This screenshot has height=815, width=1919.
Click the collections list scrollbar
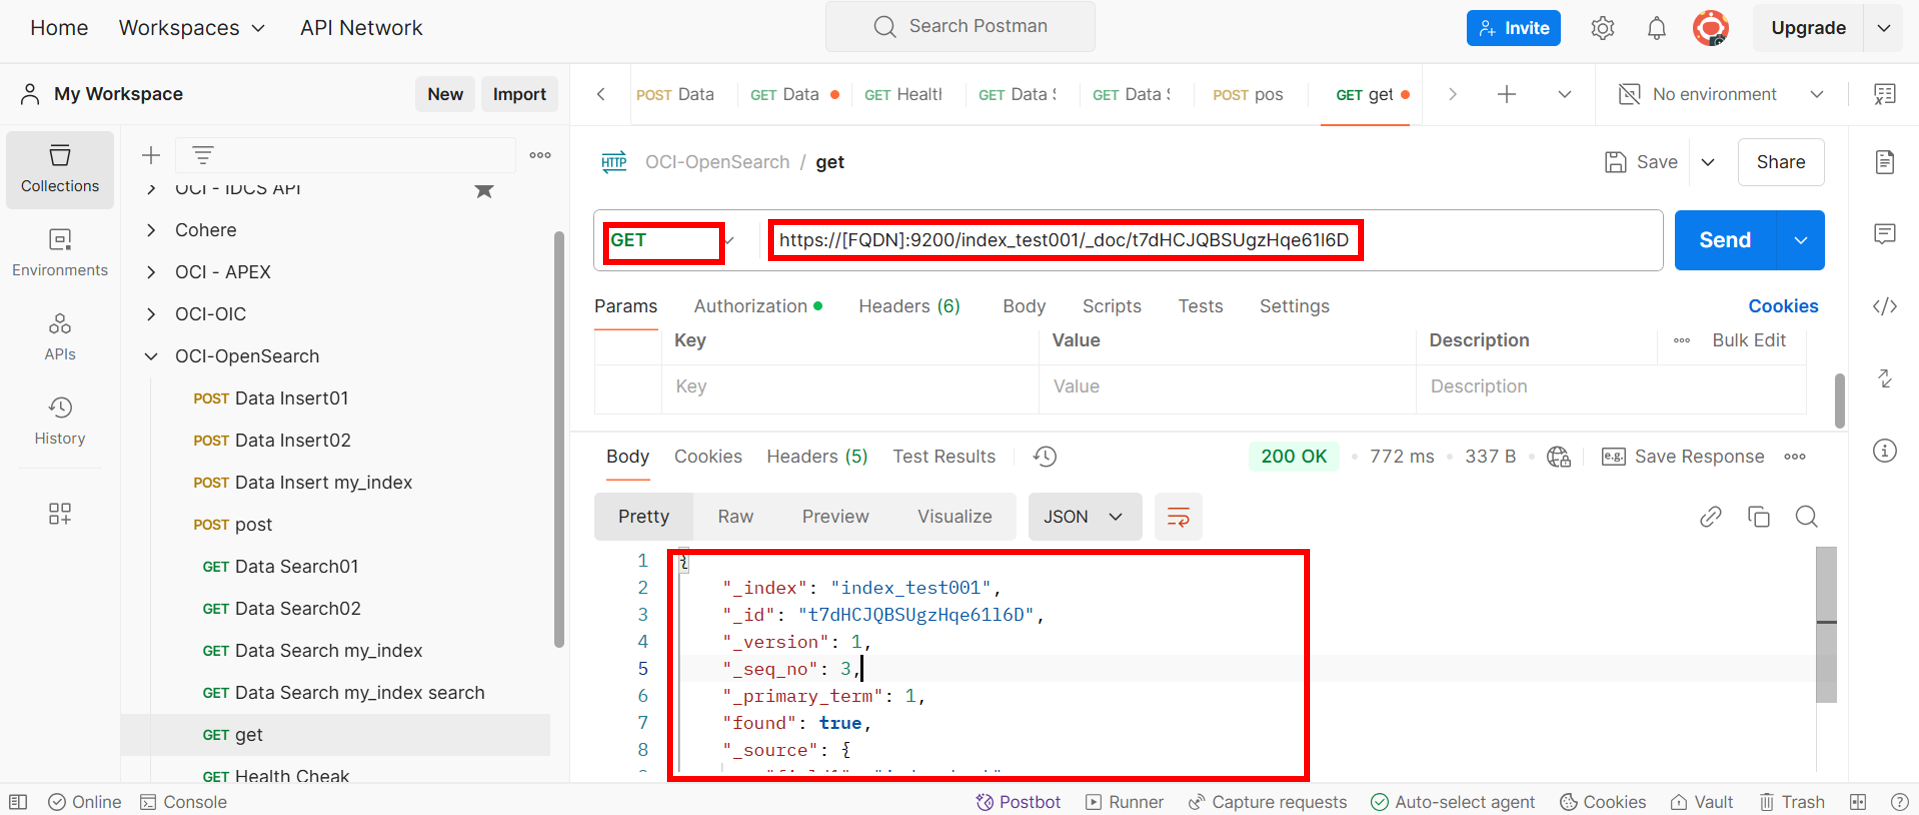(559, 440)
